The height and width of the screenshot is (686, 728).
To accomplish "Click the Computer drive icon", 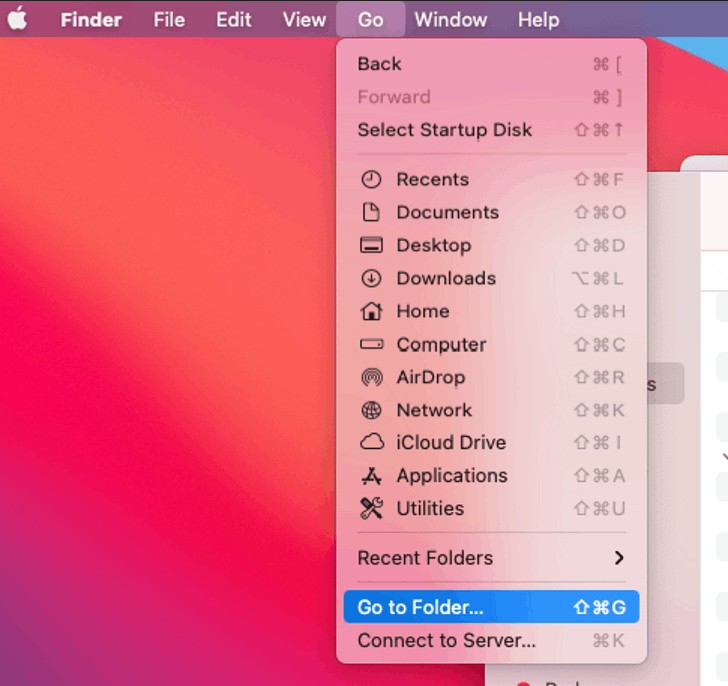I will [x=371, y=344].
